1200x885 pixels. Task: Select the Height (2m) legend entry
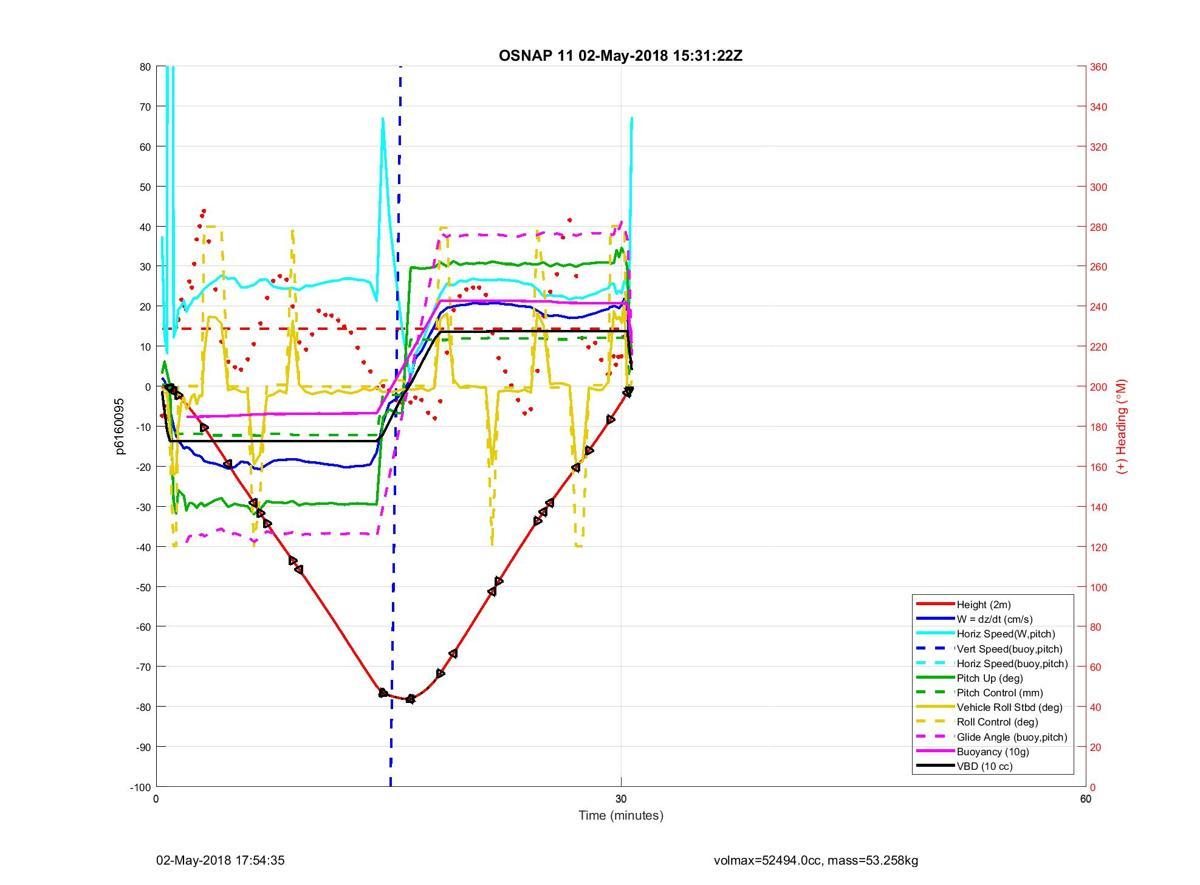point(984,604)
